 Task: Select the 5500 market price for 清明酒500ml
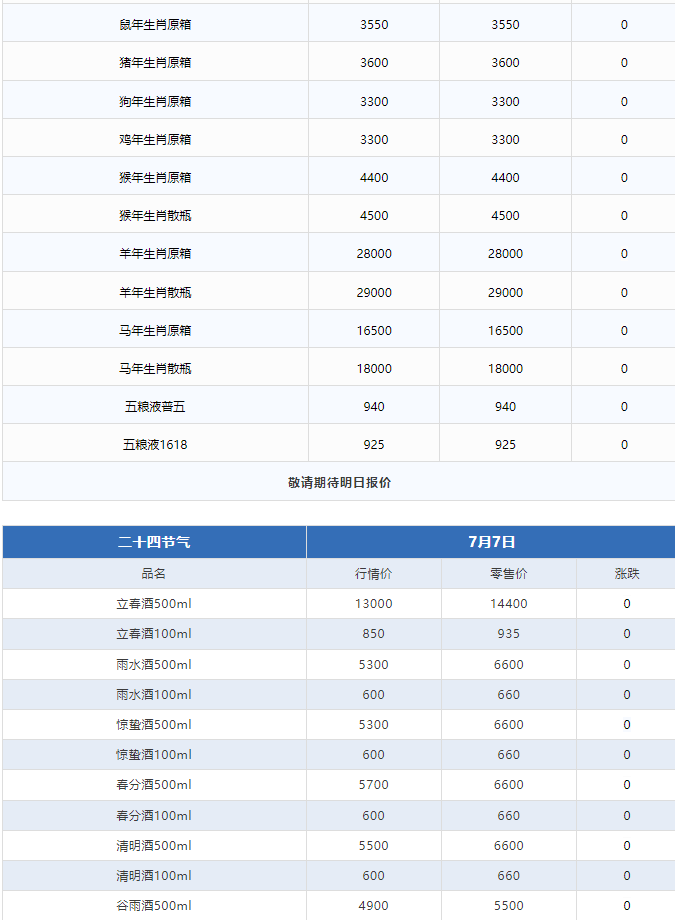[x=373, y=845]
